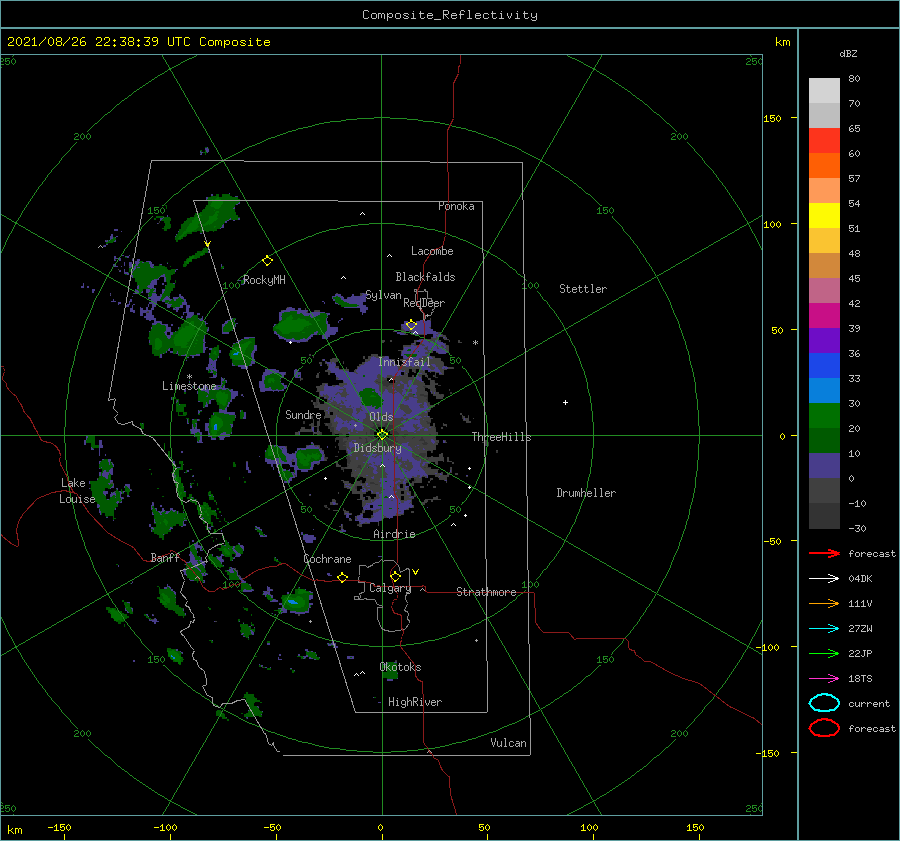Click the Calgary city label
Image resolution: width=900 pixels, height=841 pixels.
pos(390,588)
